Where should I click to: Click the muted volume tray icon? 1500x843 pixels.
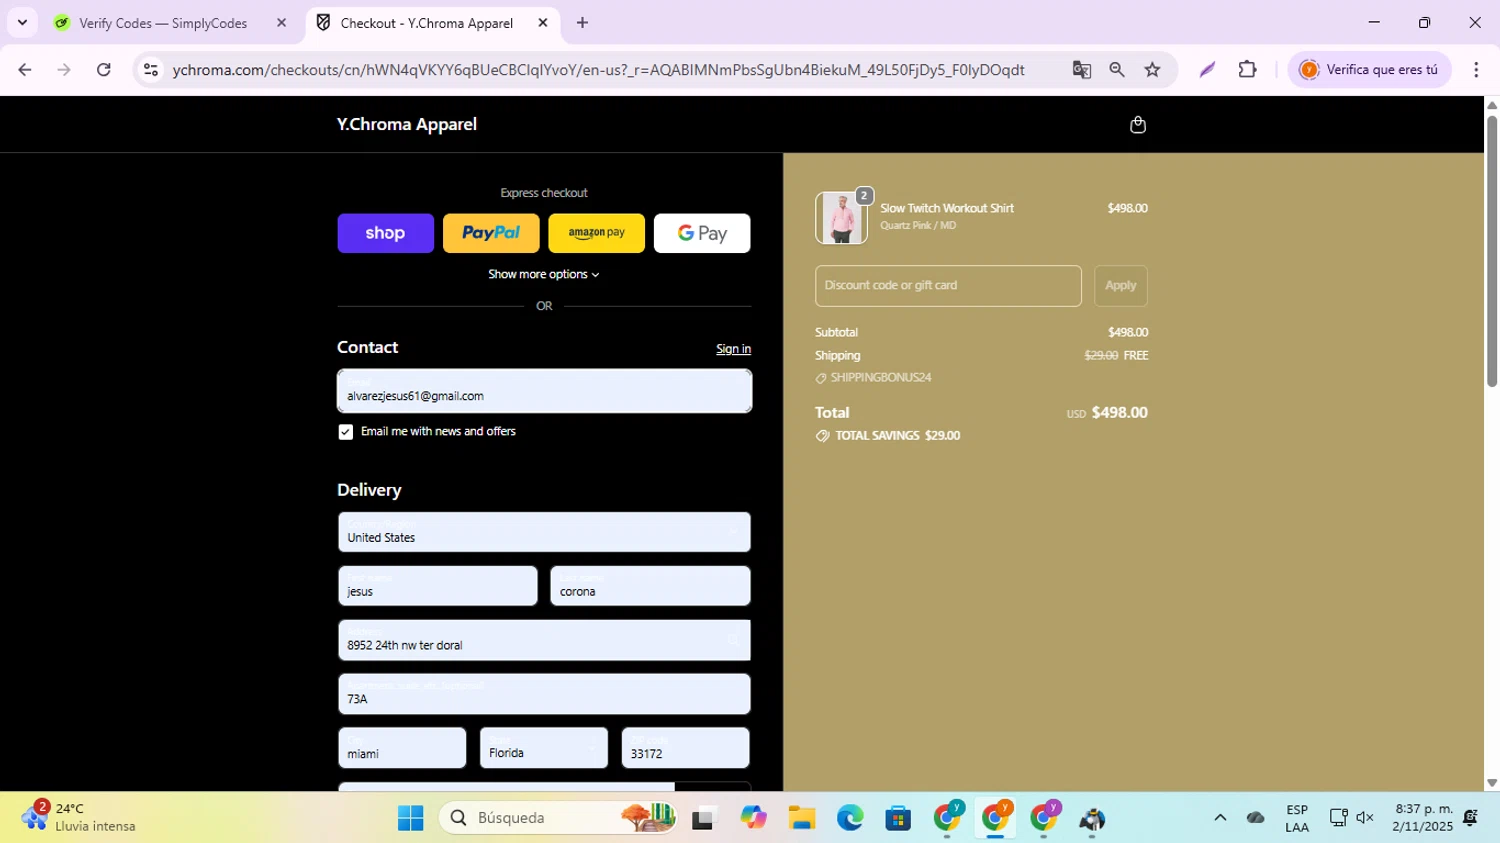[x=1365, y=818]
